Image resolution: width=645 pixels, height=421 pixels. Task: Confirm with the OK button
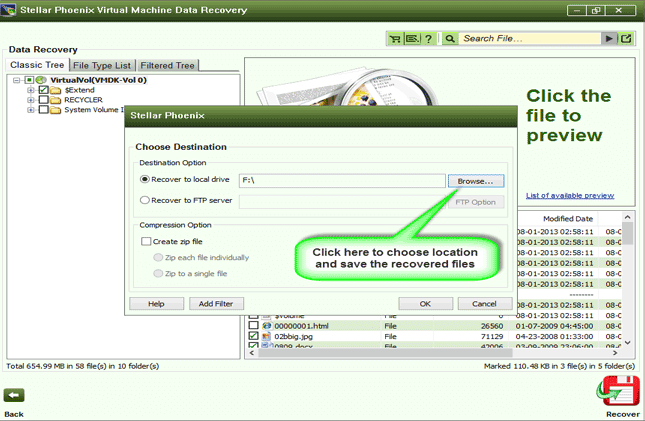[x=425, y=304]
